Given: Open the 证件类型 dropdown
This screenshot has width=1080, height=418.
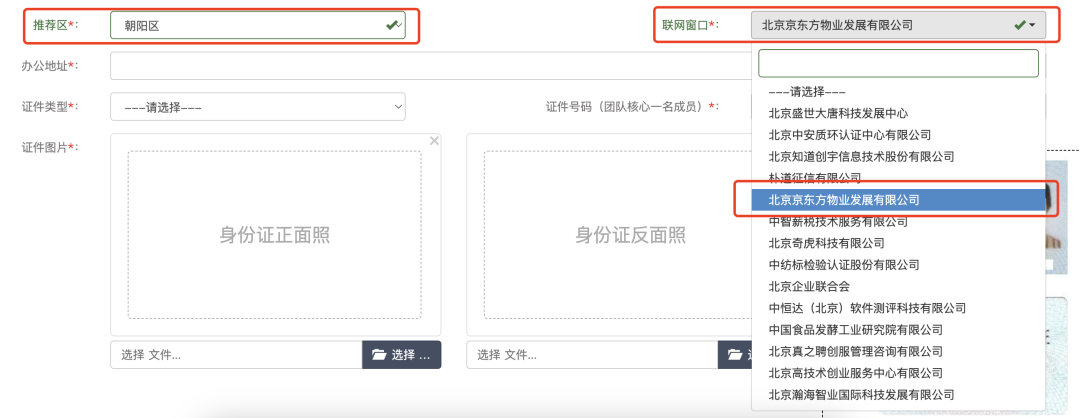Looking at the screenshot, I should [258, 107].
